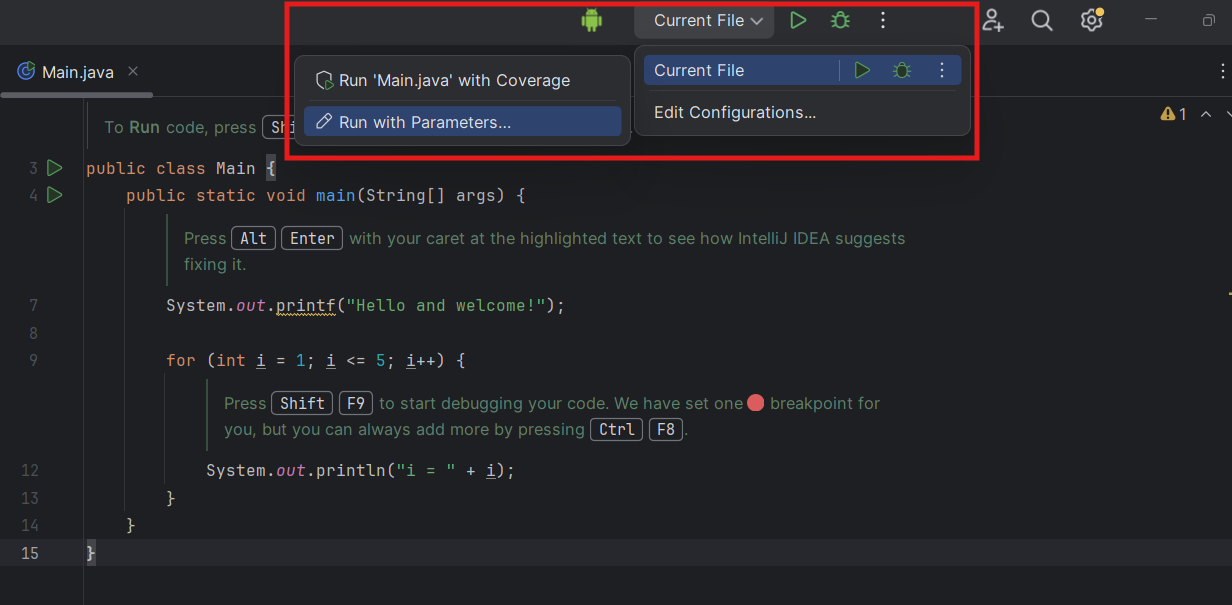Click the debug bug icon beside Current File in the popup
The height and width of the screenshot is (605, 1232).
tap(901, 70)
